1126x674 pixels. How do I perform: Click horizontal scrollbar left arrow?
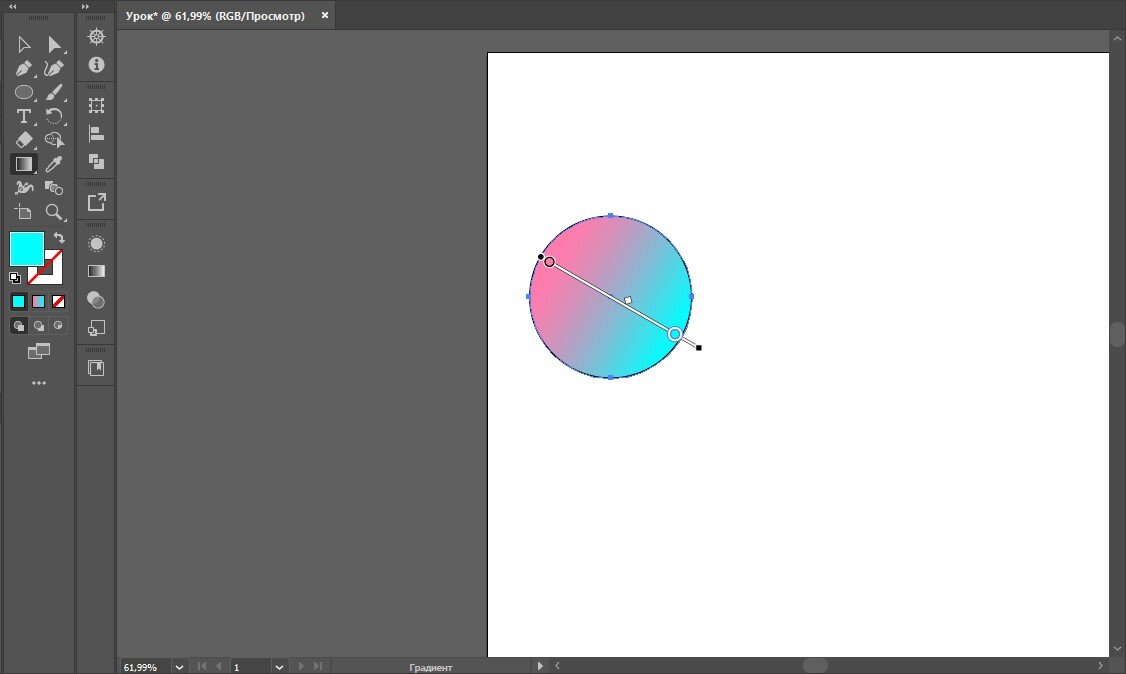point(557,666)
